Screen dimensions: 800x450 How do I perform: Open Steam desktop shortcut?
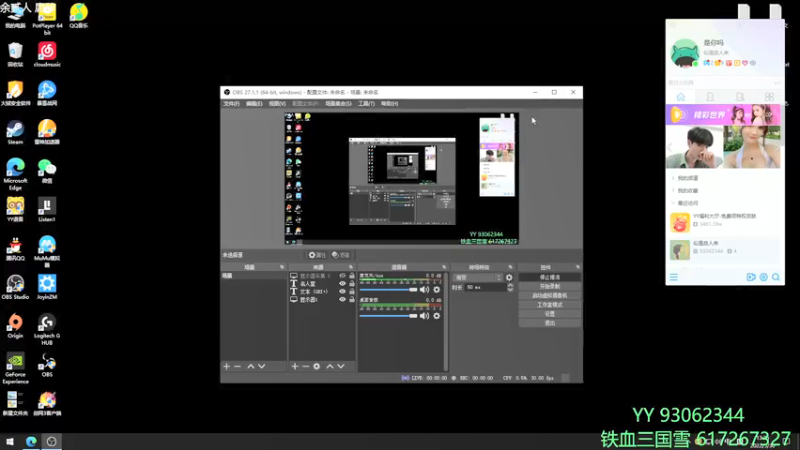(15, 133)
